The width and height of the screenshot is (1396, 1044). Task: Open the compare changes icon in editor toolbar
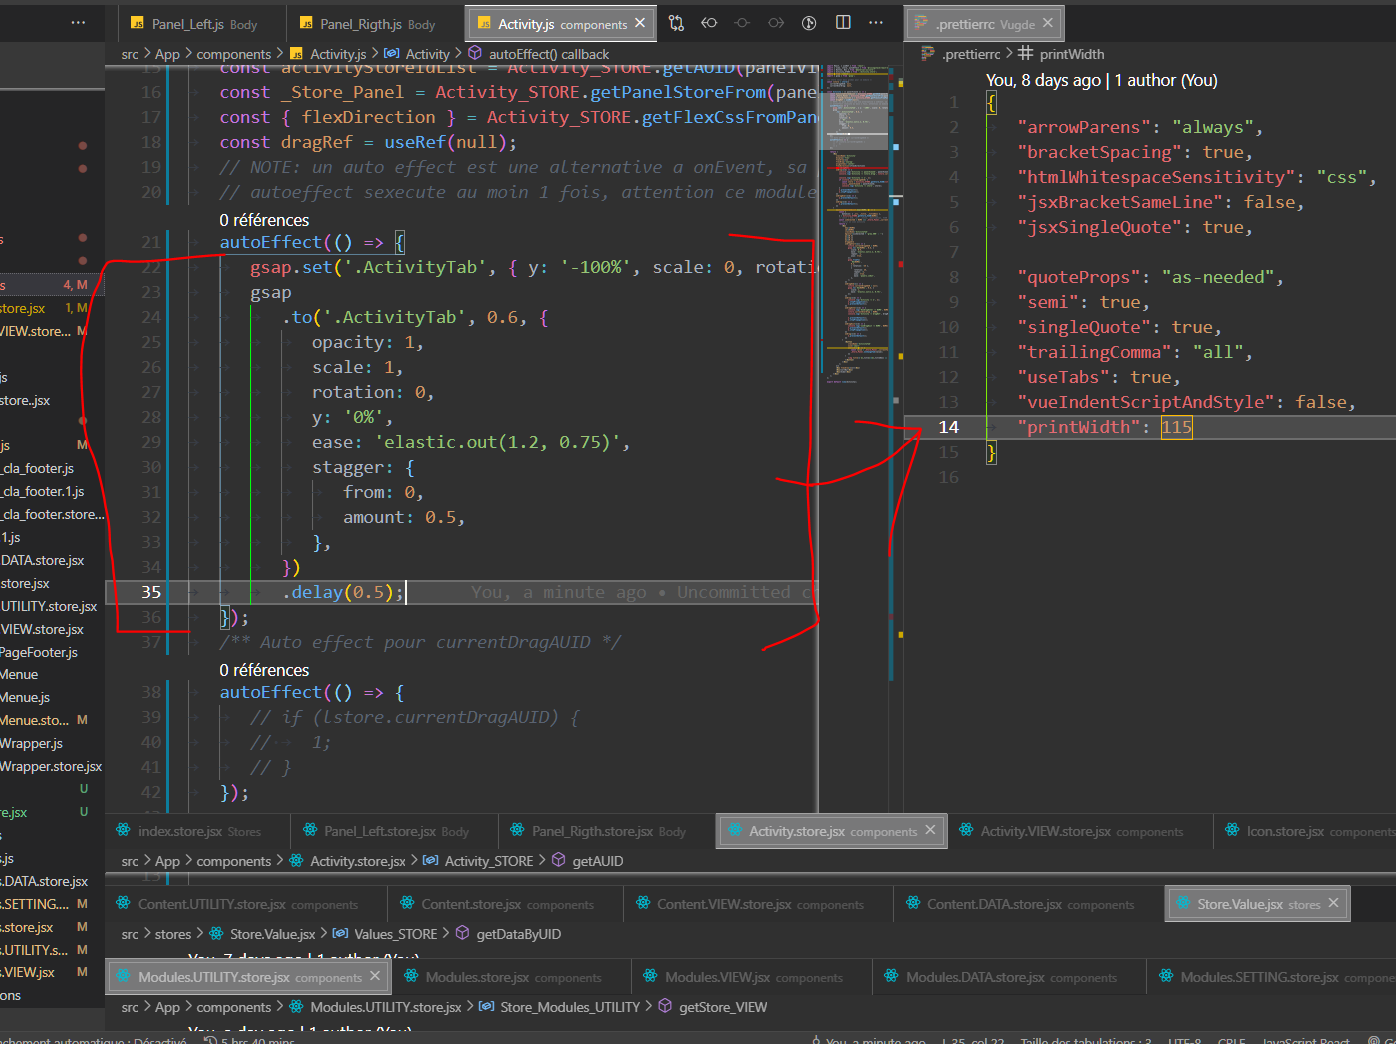677,23
